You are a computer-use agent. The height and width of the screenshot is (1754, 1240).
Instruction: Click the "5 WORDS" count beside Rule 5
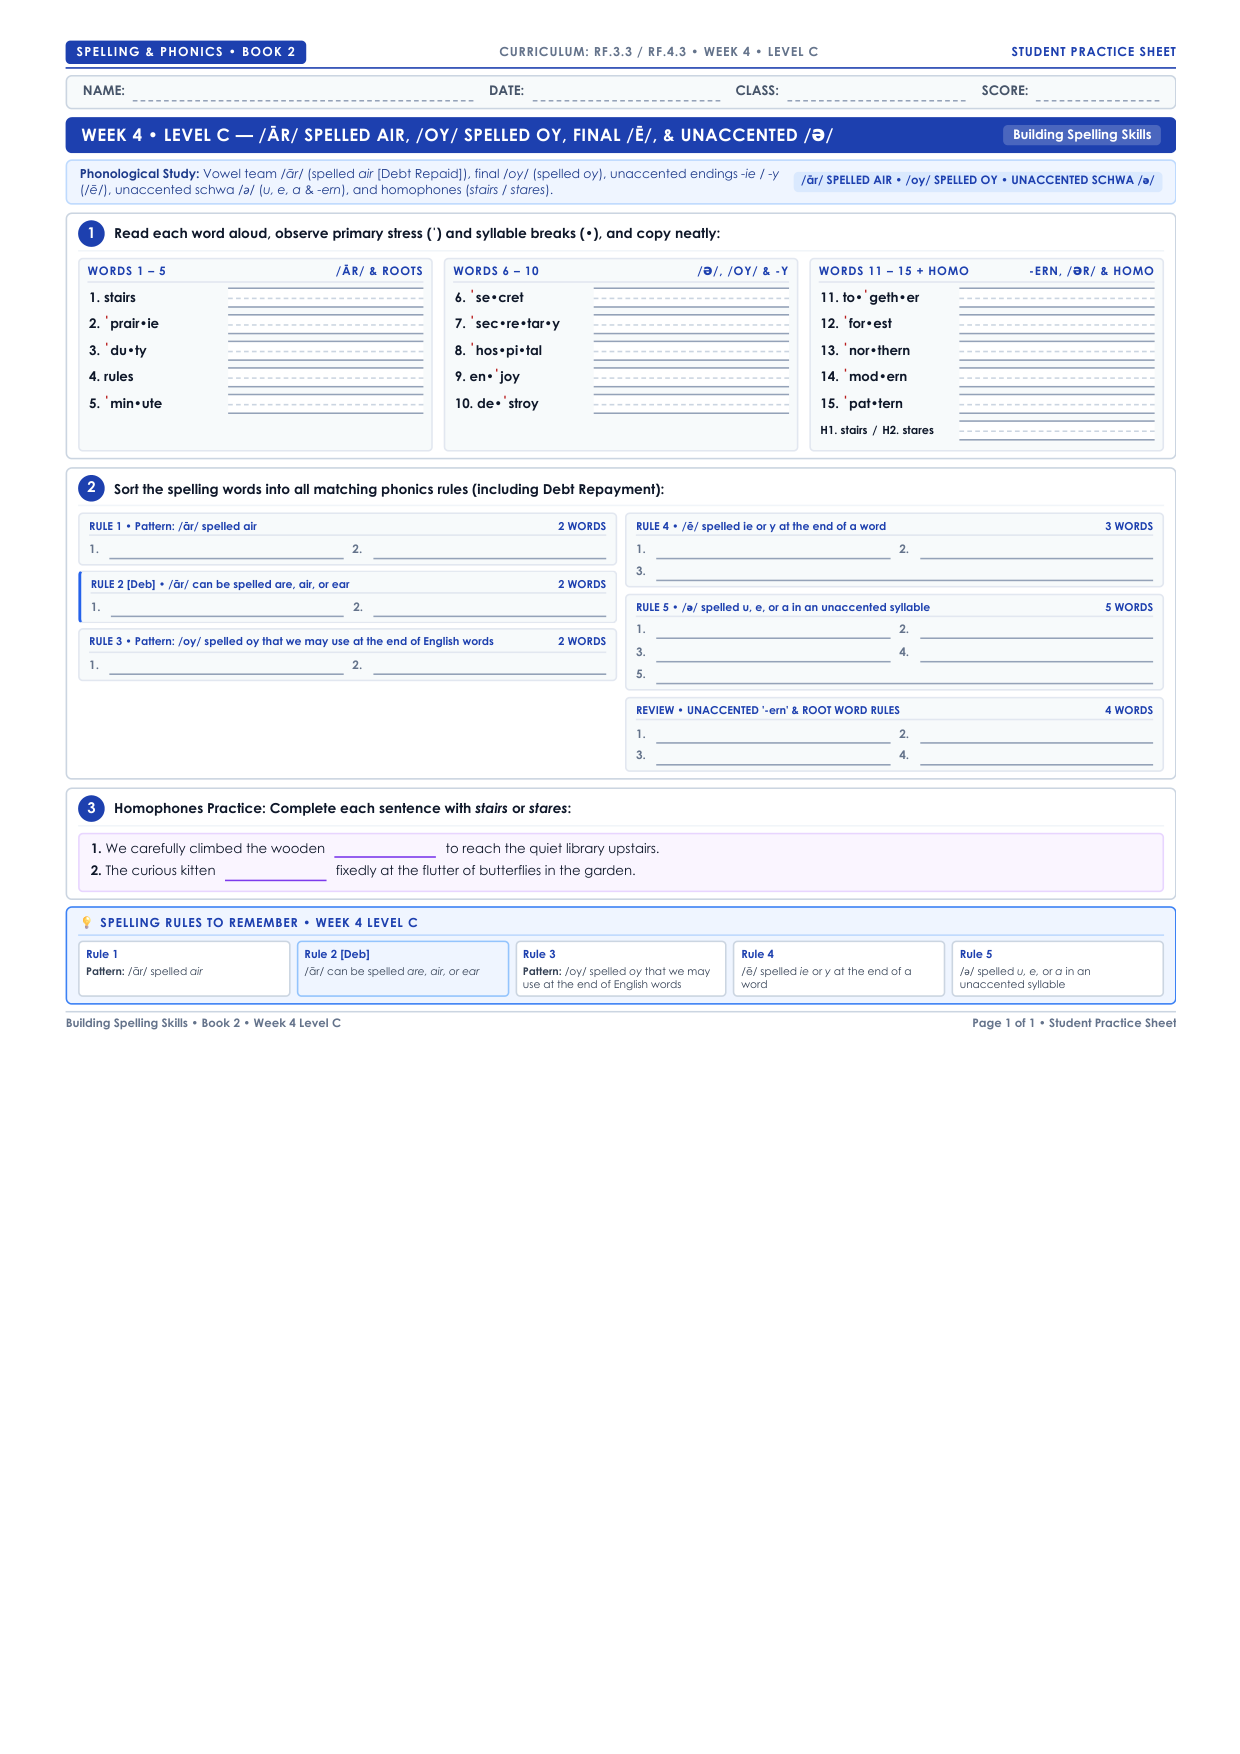click(1129, 608)
